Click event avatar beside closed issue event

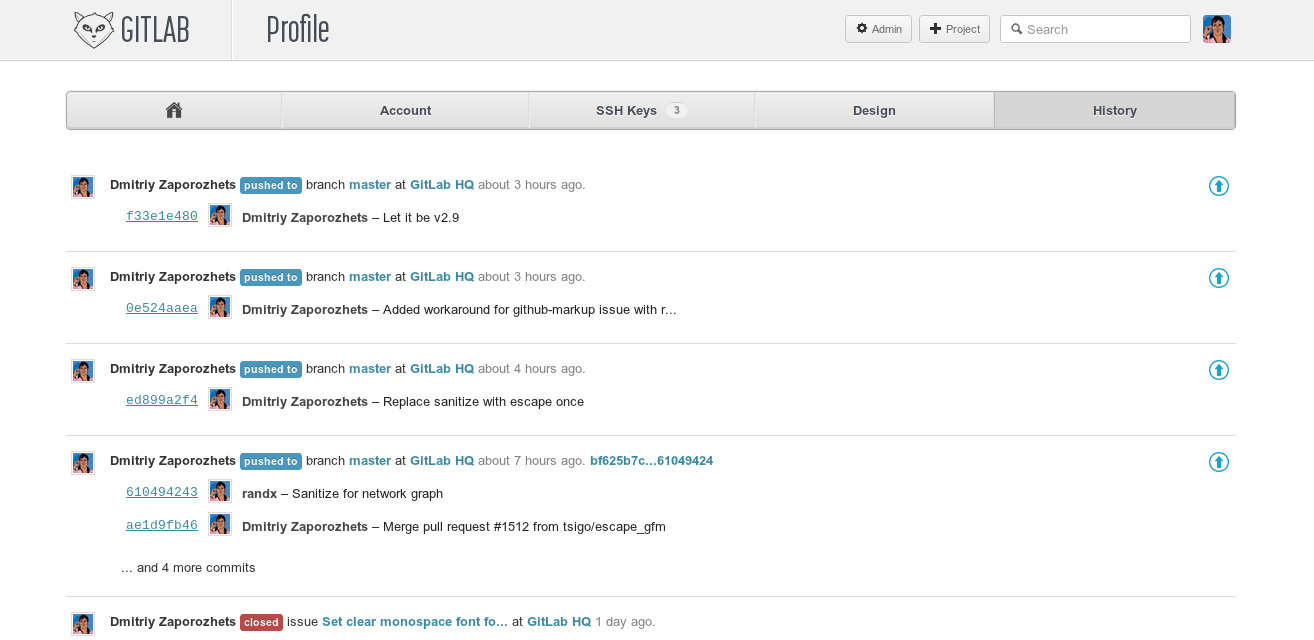pyautogui.click(x=83, y=624)
